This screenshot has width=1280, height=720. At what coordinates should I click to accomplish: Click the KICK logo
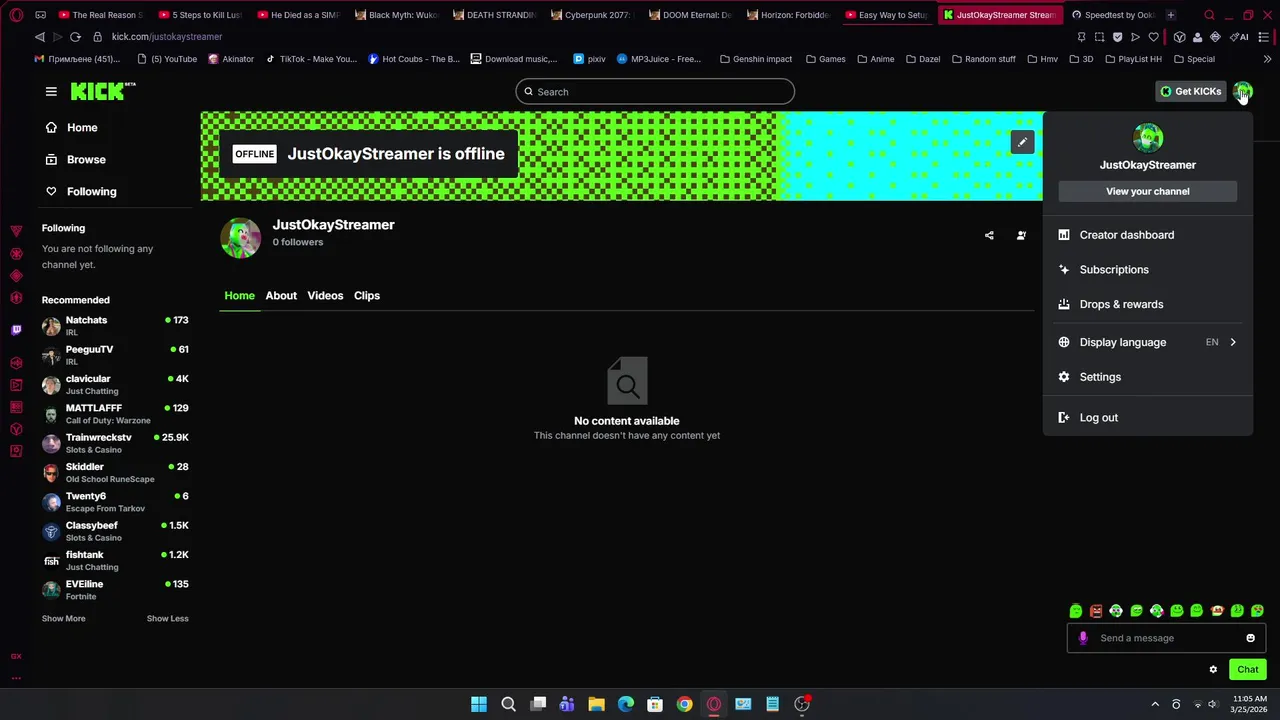pyautogui.click(x=103, y=91)
